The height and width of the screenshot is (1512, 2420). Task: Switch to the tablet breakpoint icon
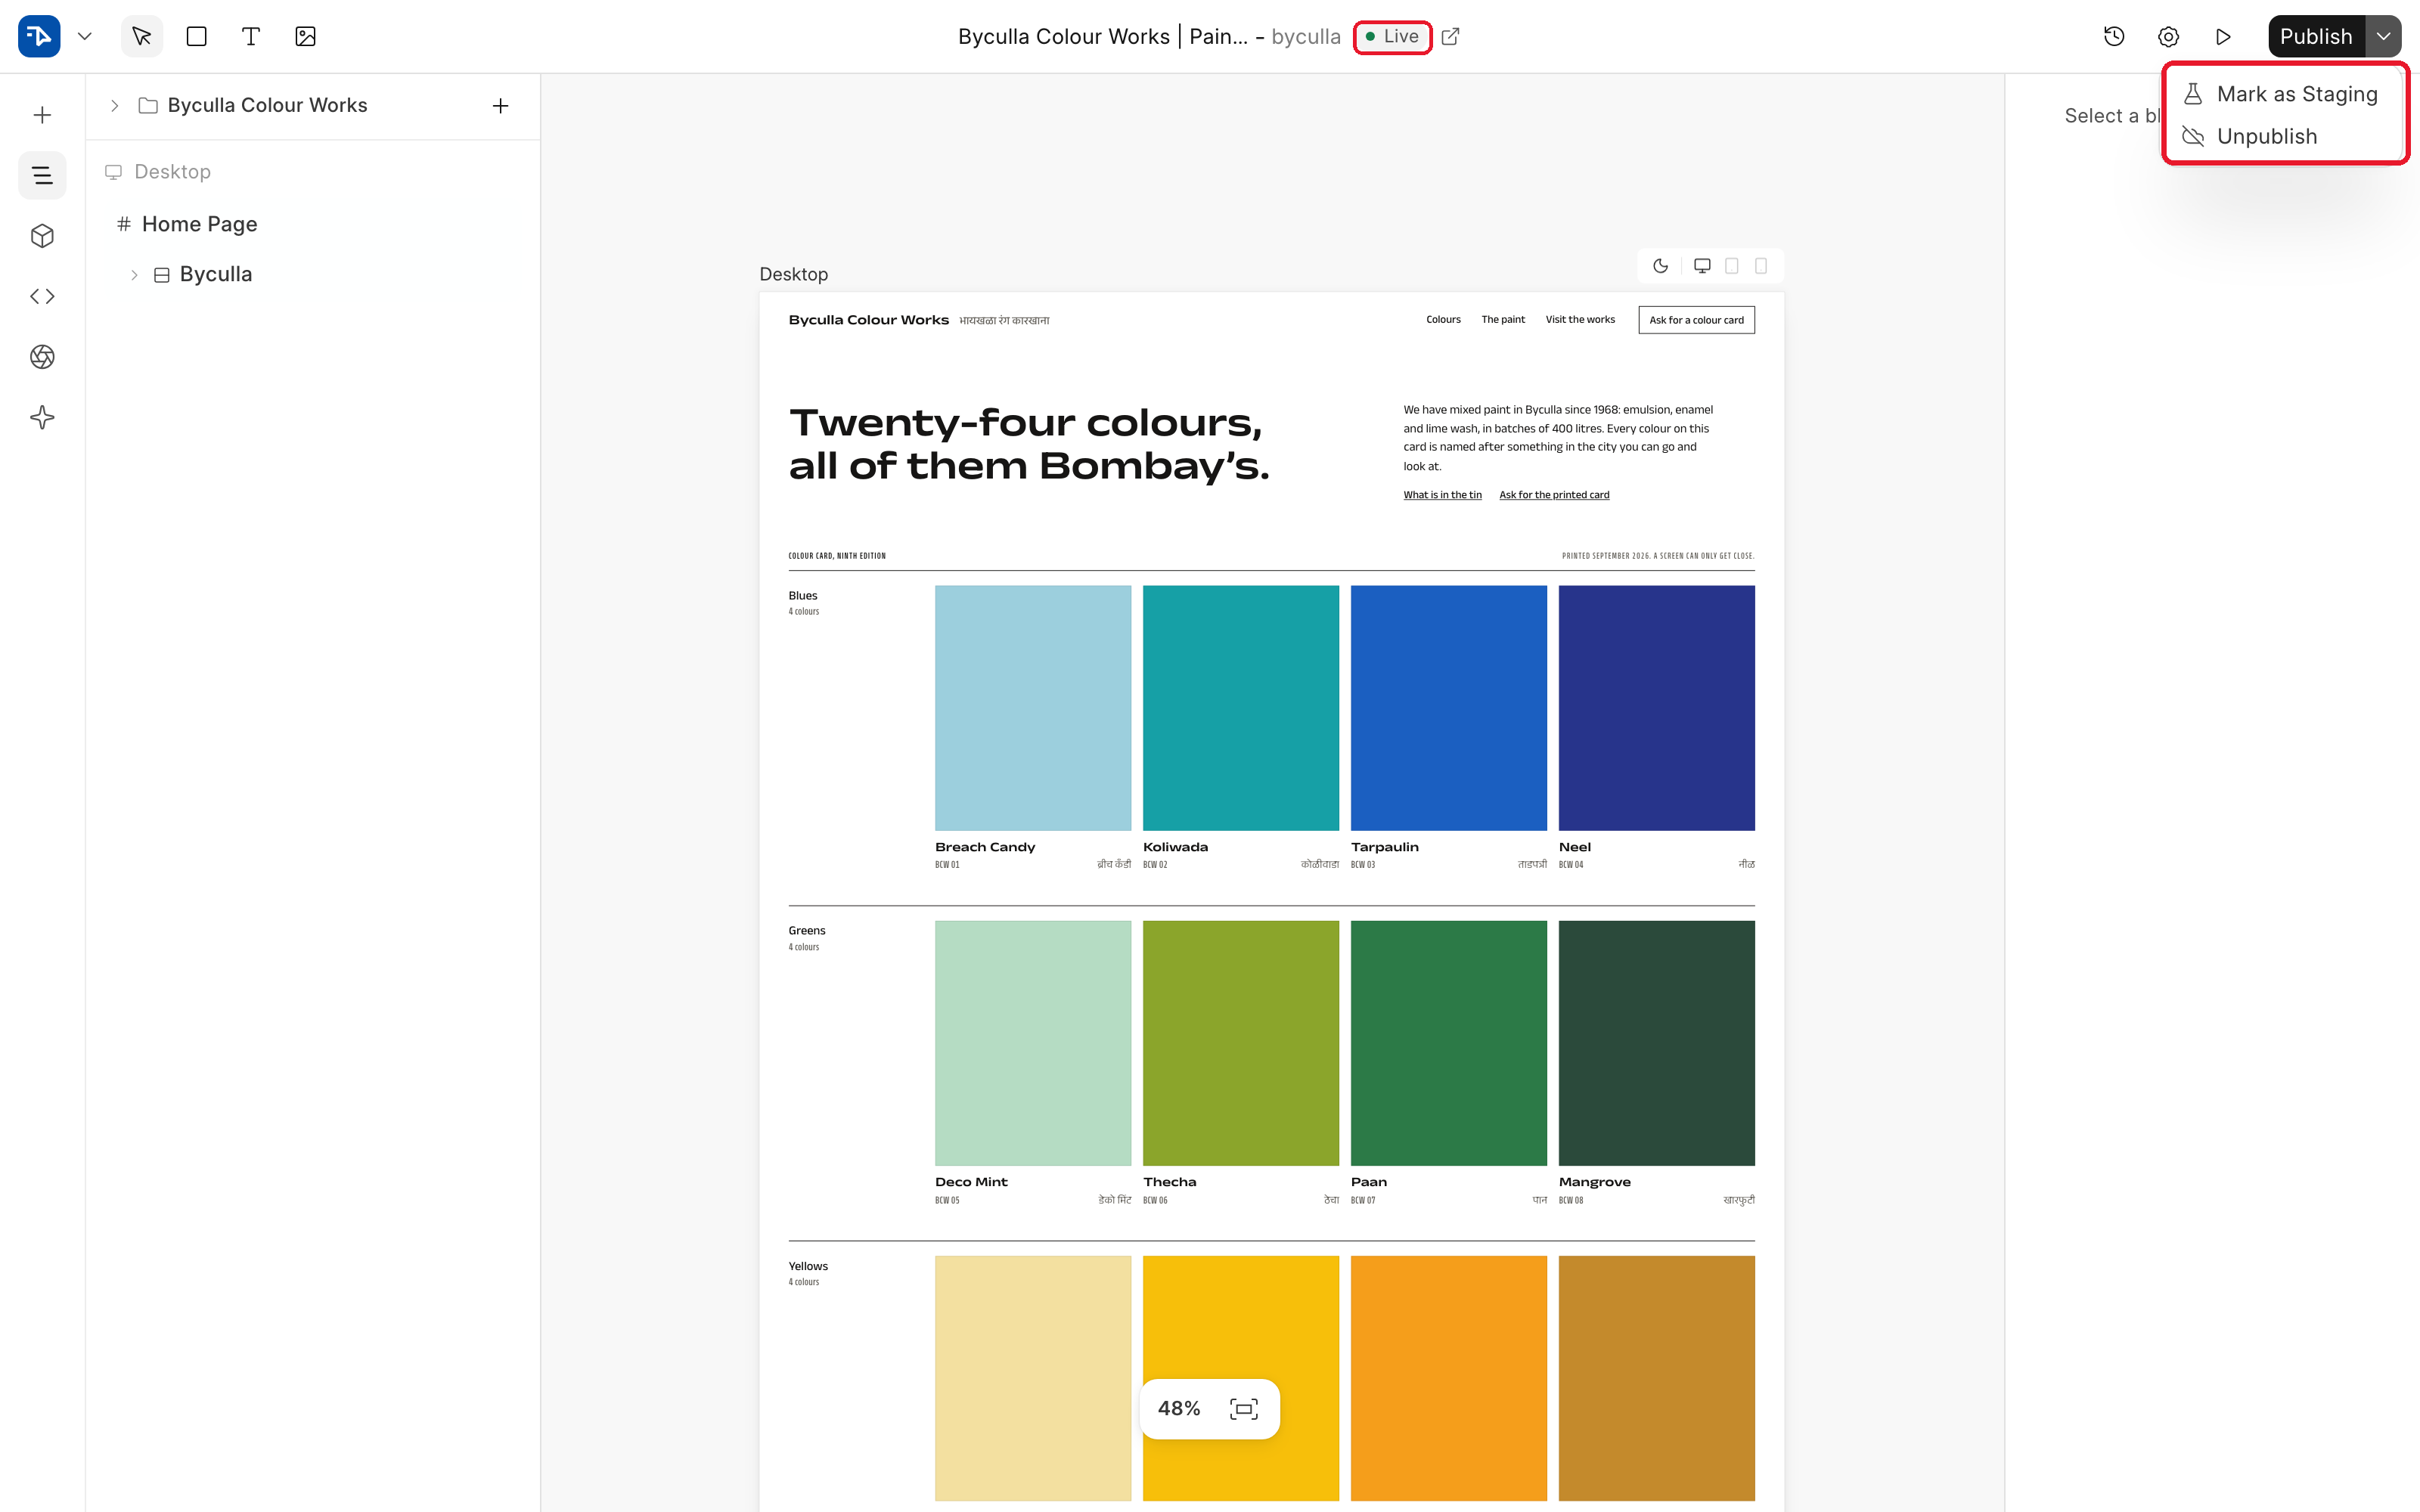1732,266
